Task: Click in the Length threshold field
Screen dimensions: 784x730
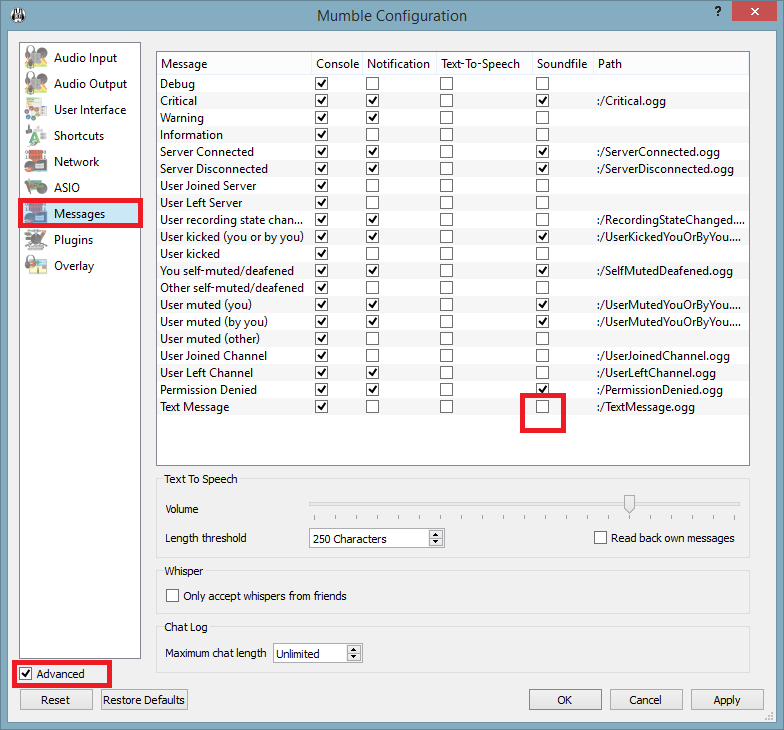Action: point(369,538)
